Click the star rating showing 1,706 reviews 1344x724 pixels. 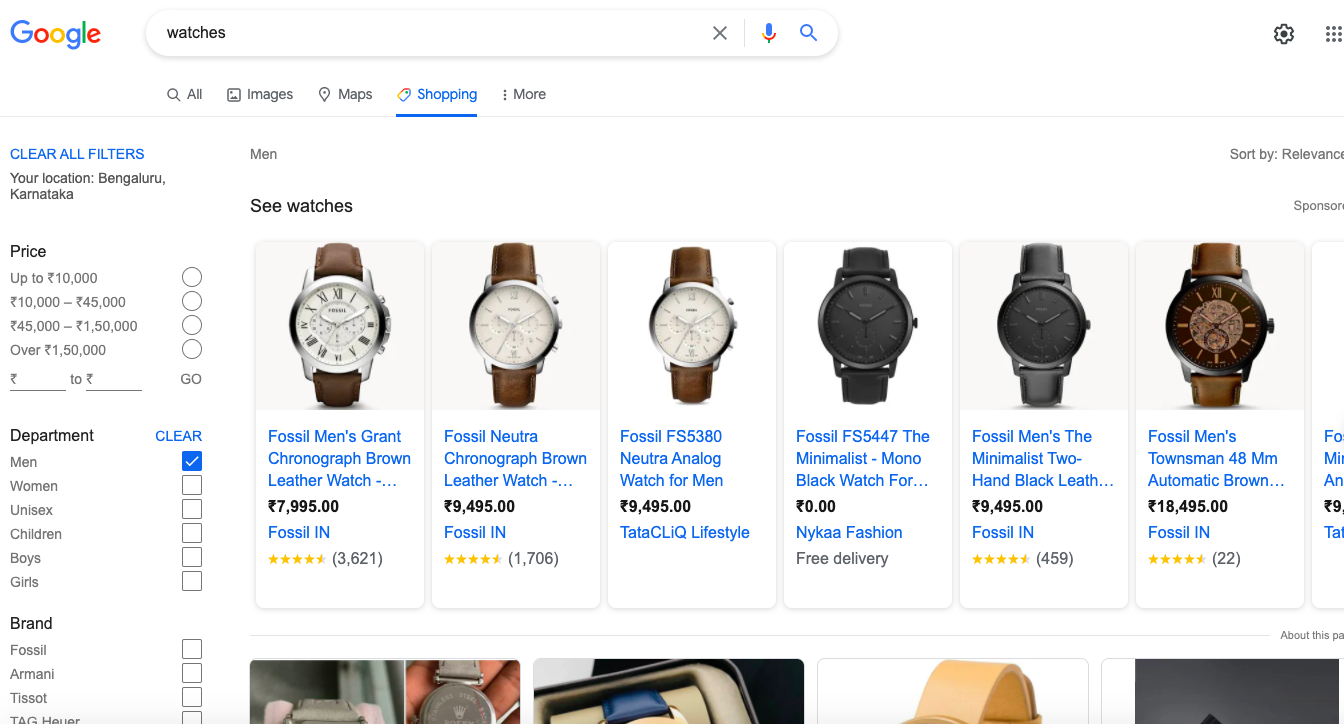(x=473, y=559)
